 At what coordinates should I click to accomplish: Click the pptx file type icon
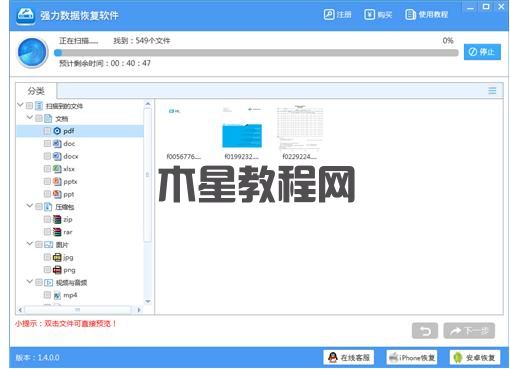(x=57, y=182)
